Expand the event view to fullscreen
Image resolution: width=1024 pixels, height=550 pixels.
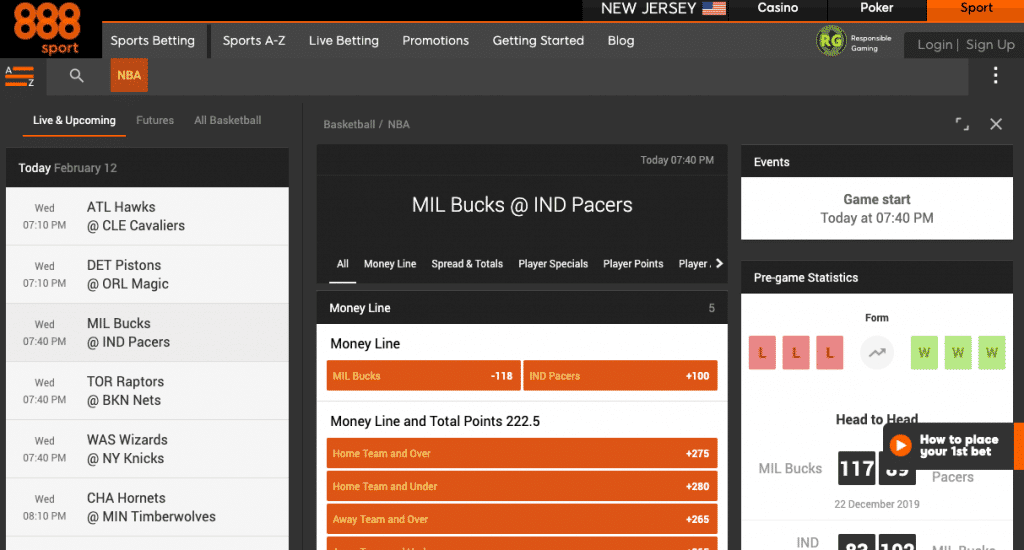coord(962,124)
